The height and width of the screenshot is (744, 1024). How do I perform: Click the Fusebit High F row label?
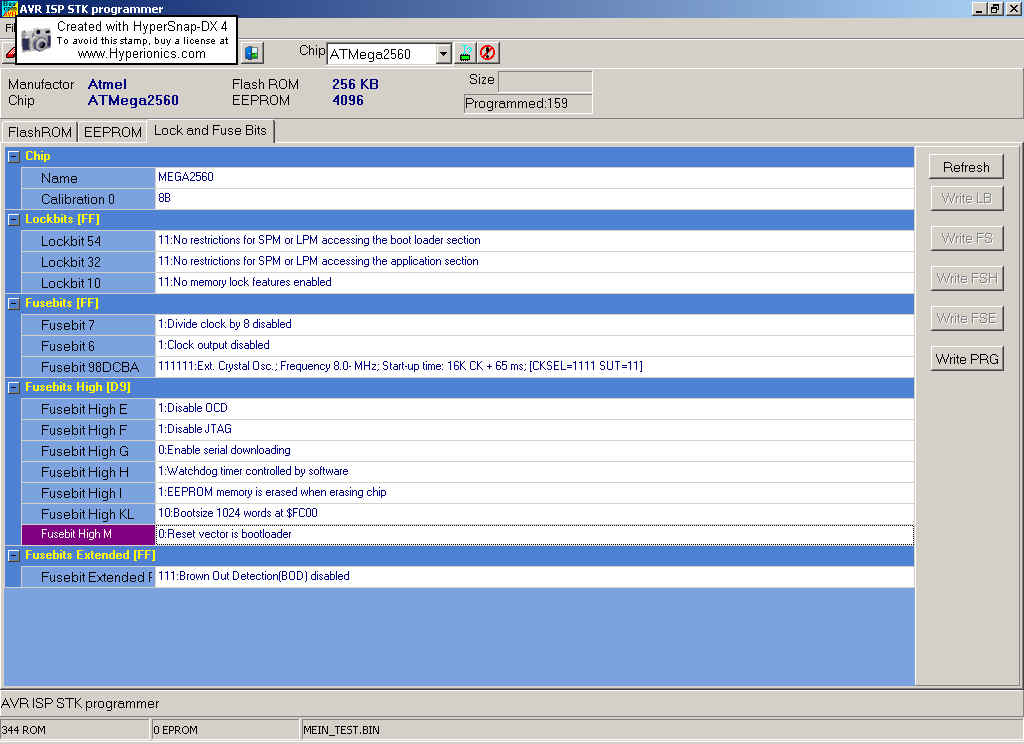88,430
